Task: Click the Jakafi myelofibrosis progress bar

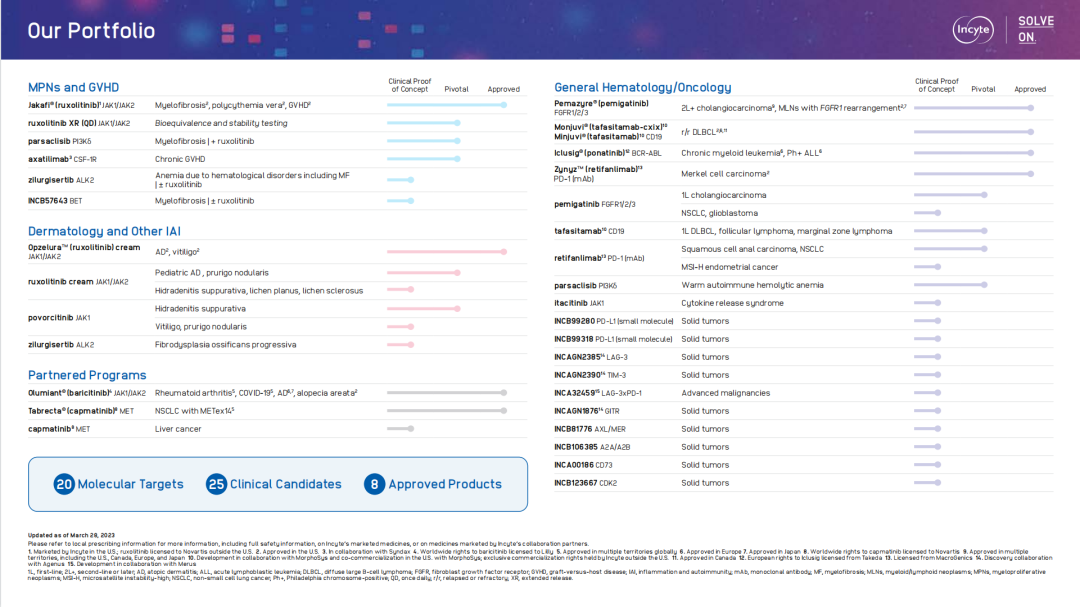Action: click(446, 104)
